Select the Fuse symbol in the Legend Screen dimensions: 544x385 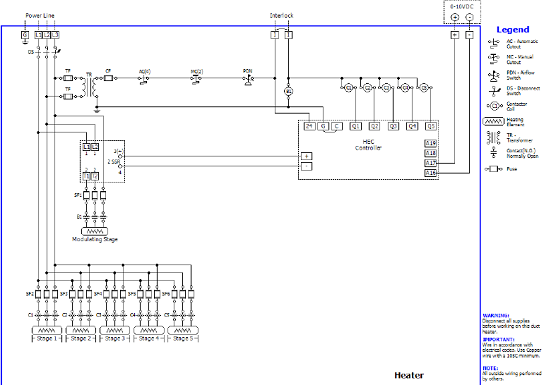494,169
